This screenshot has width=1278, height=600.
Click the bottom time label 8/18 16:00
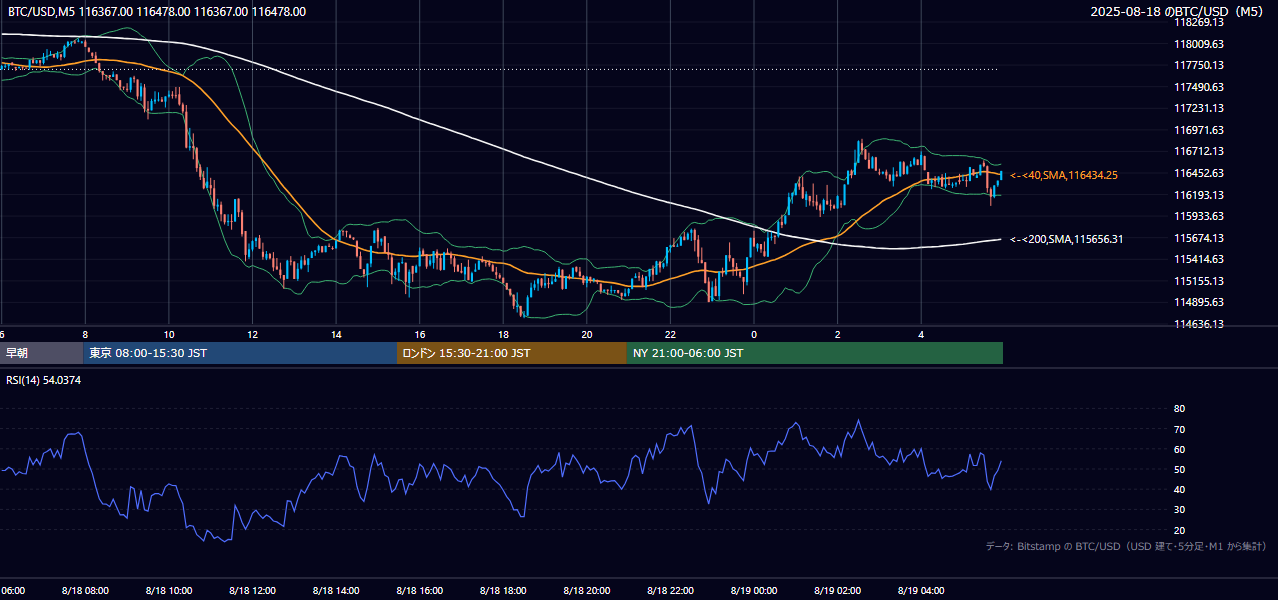pyautogui.click(x=420, y=590)
